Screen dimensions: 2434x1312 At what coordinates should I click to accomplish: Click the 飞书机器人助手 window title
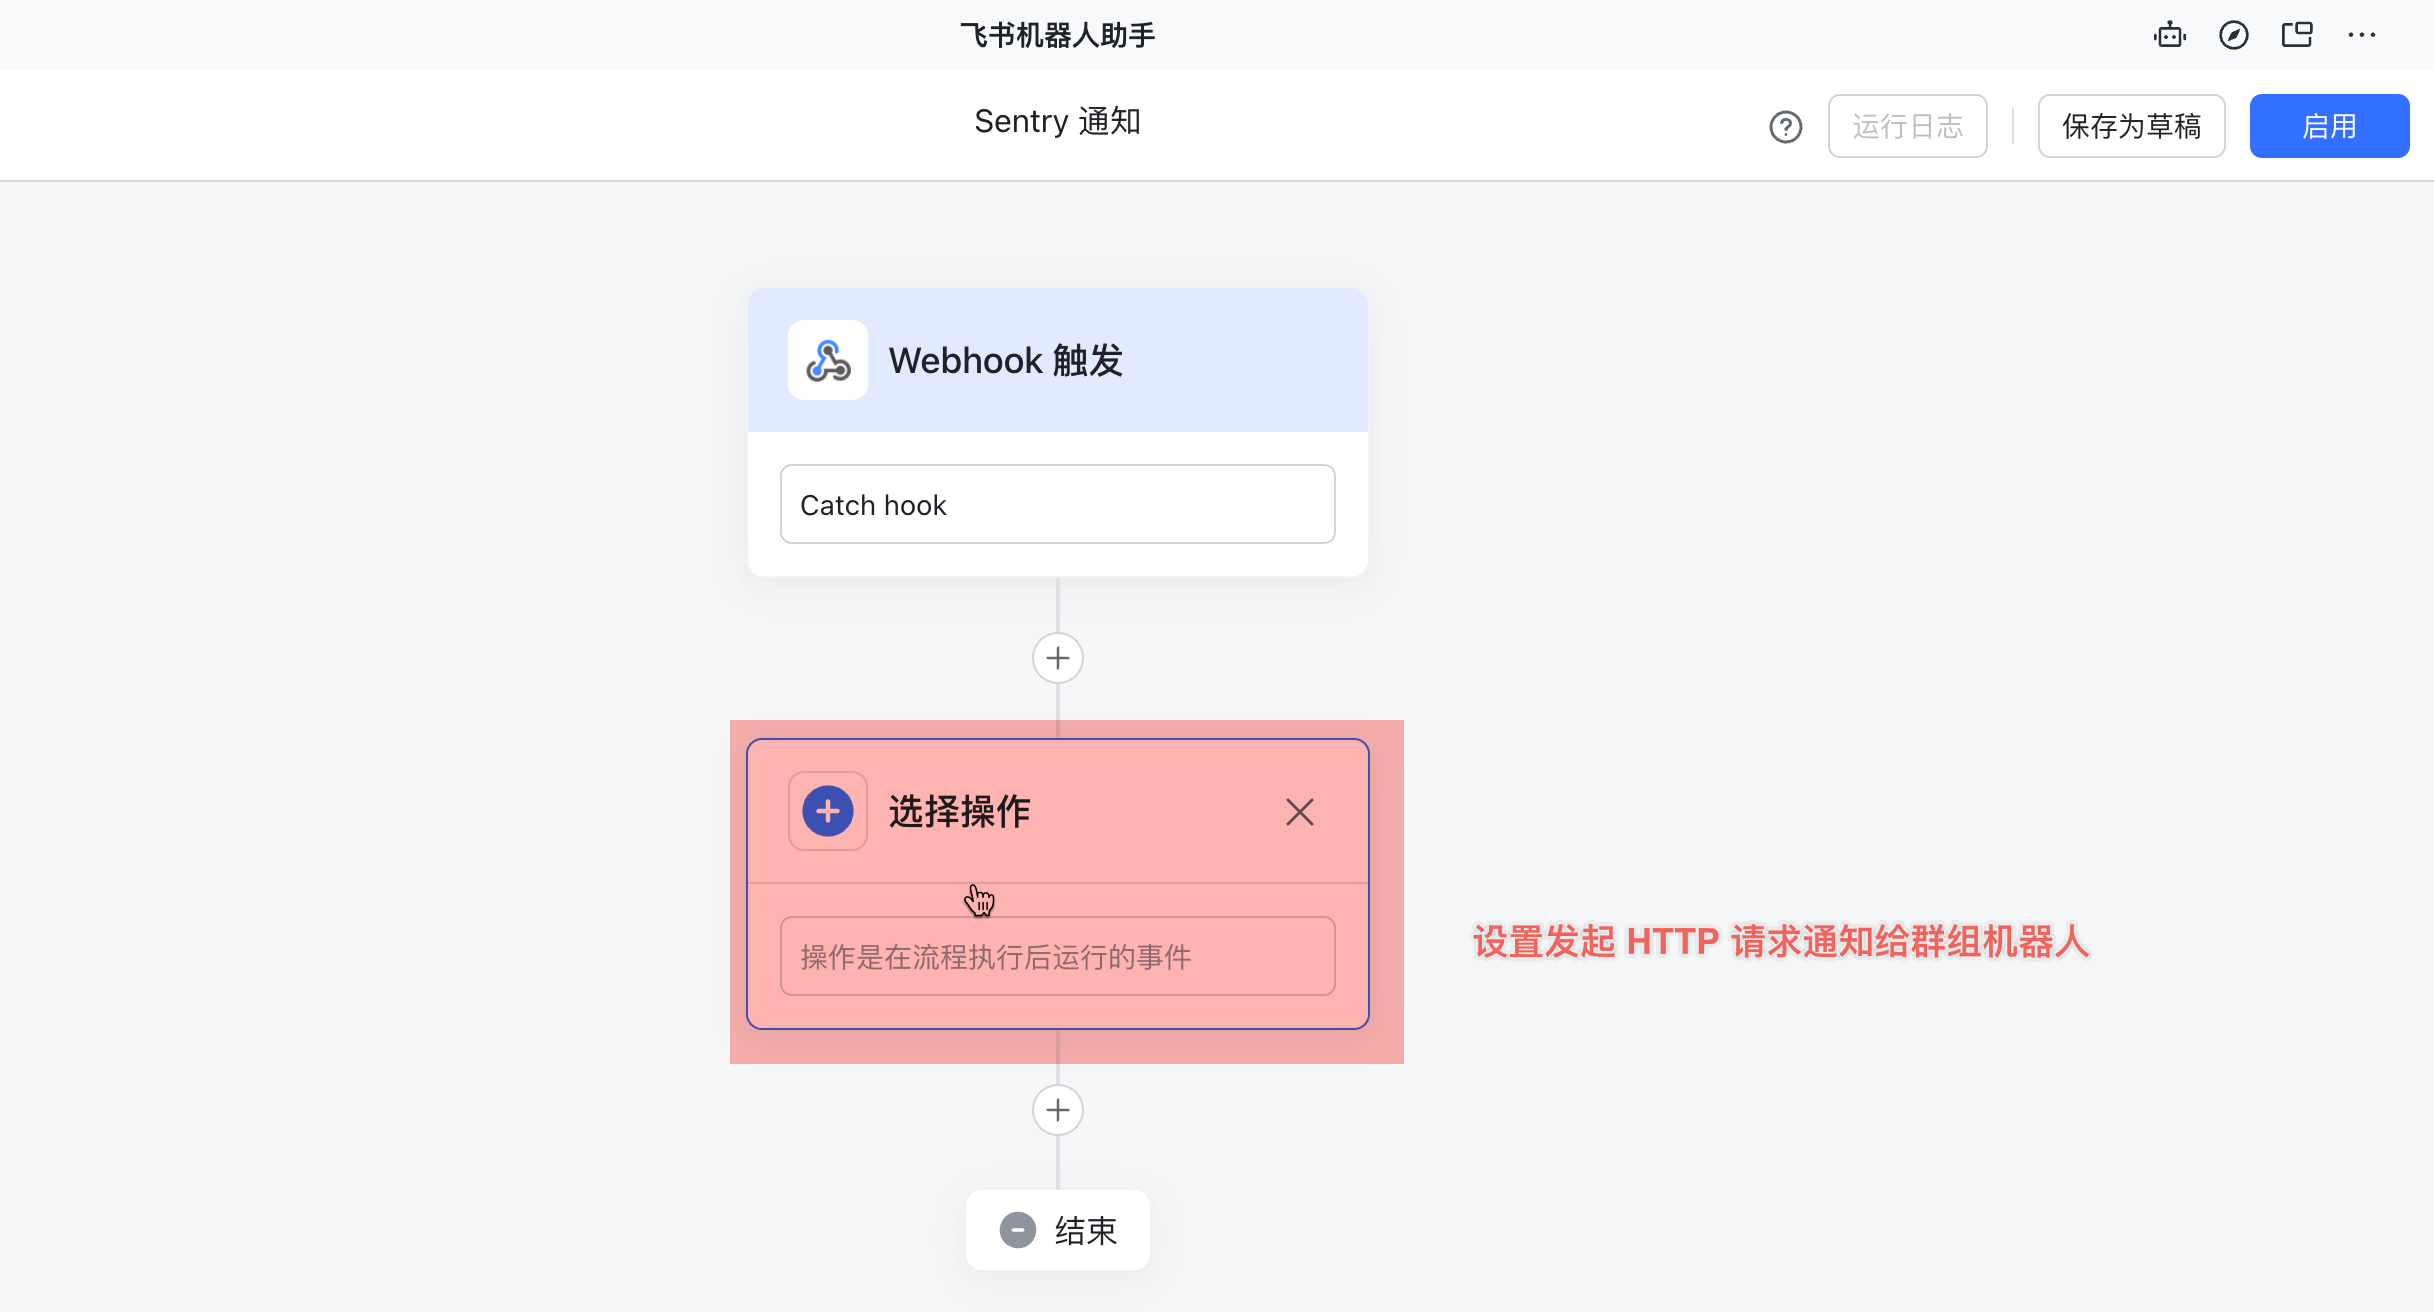coord(1058,35)
